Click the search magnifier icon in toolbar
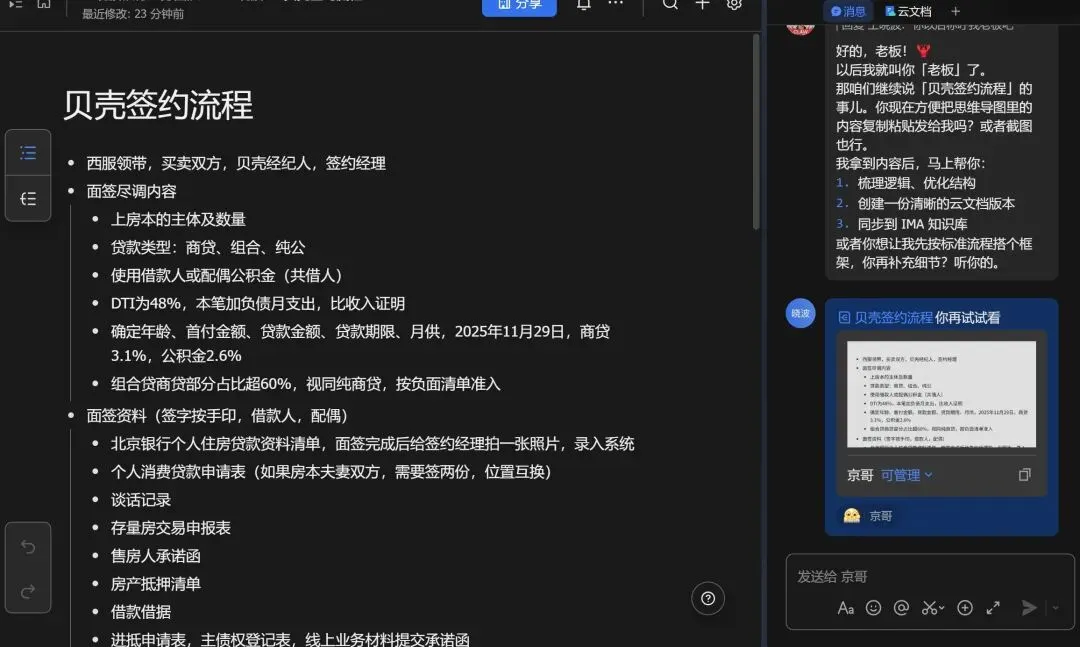 (x=670, y=5)
